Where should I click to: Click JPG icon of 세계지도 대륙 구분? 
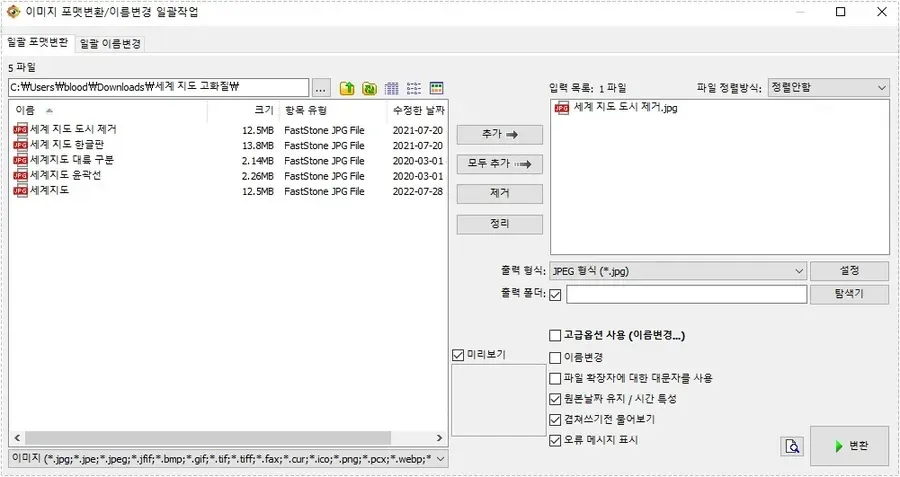tap(21, 160)
